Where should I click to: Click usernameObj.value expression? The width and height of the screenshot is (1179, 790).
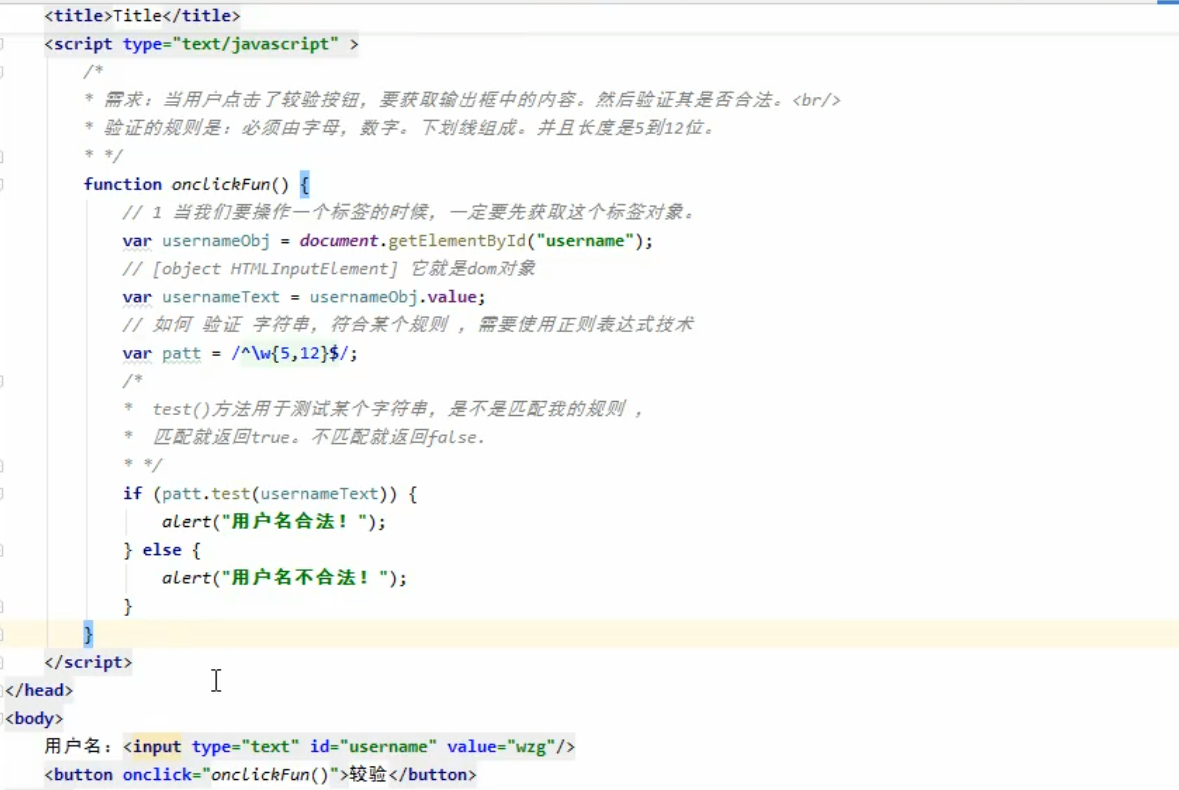tap(393, 297)
